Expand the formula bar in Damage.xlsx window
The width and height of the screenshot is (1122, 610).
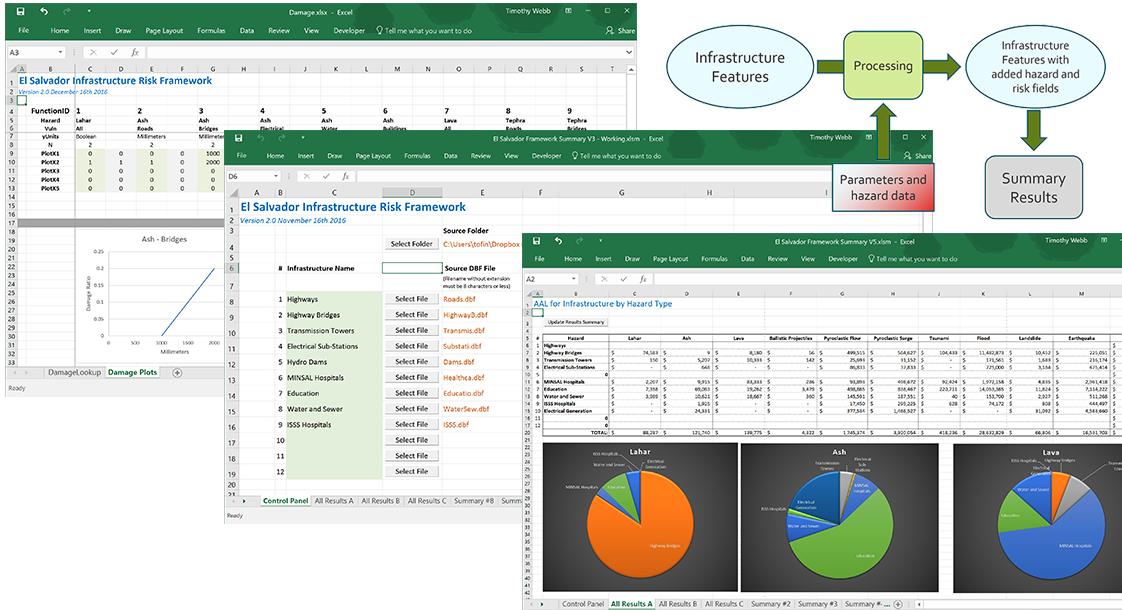click(x=629, y=52)
